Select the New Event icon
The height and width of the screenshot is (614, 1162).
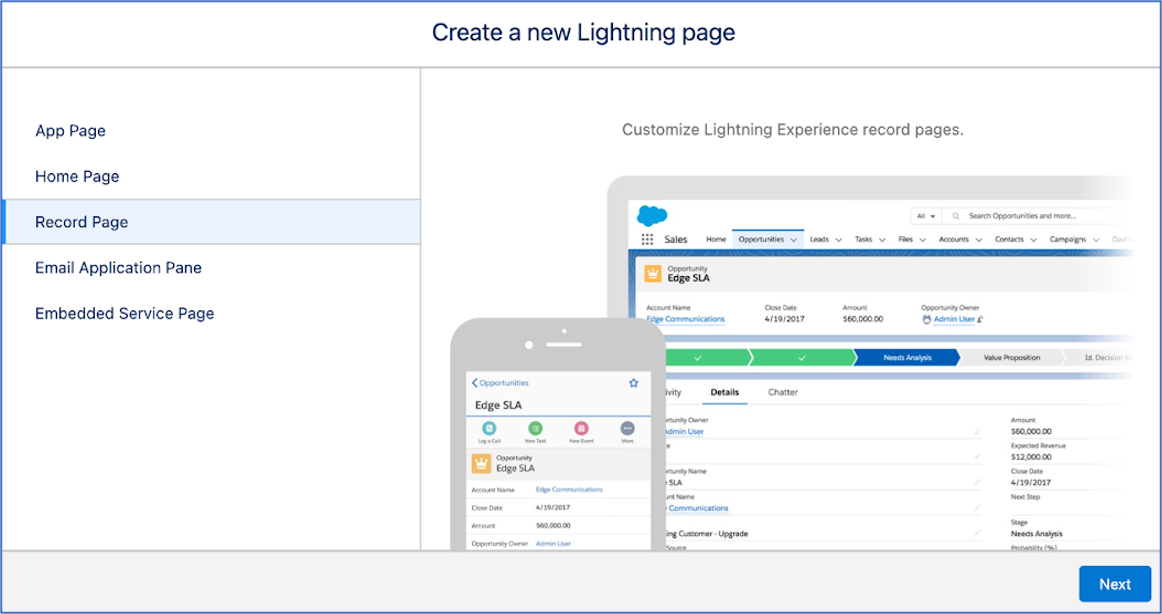click(580, 428)
